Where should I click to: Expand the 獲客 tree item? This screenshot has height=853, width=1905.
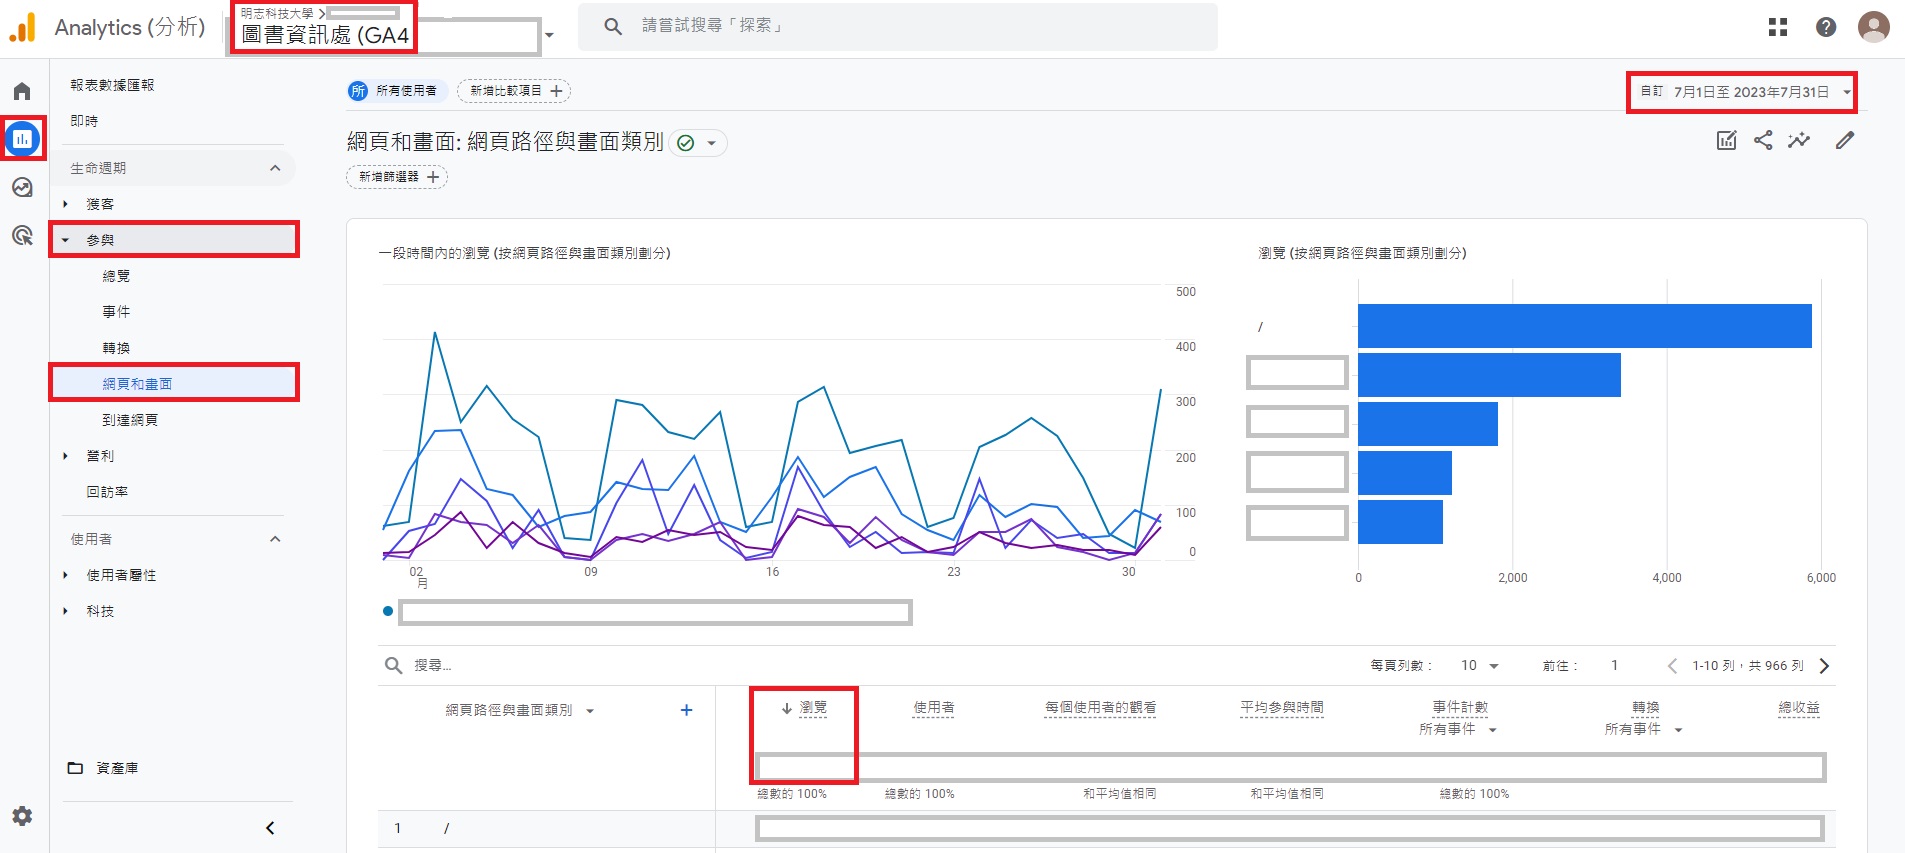66,204
